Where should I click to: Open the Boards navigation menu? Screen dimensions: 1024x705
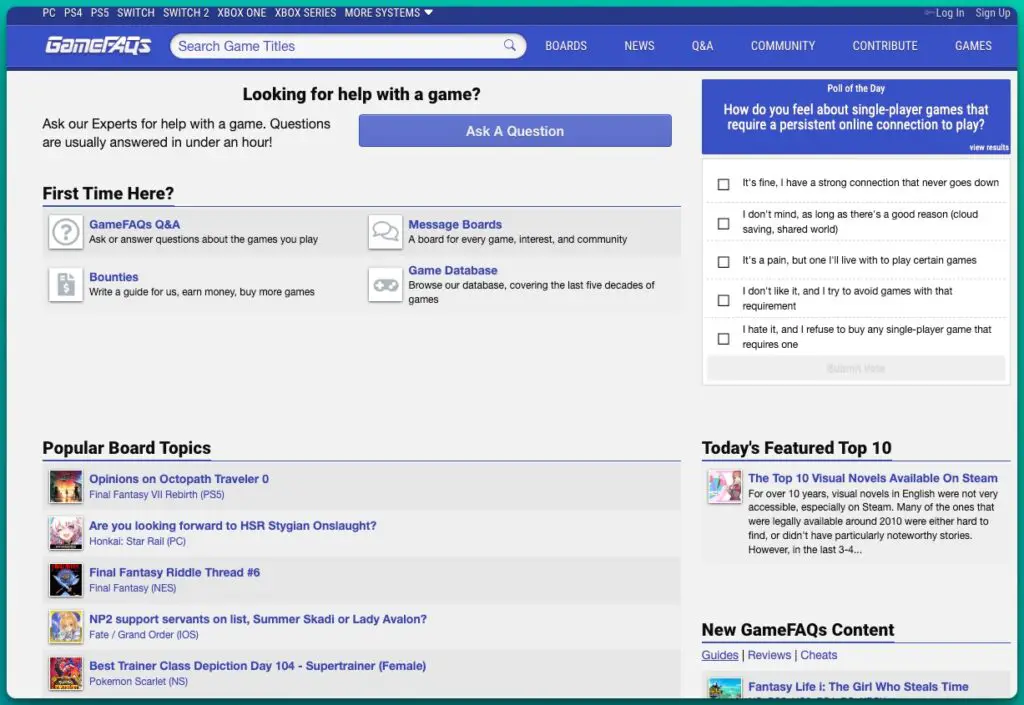(x=566, y=46)
